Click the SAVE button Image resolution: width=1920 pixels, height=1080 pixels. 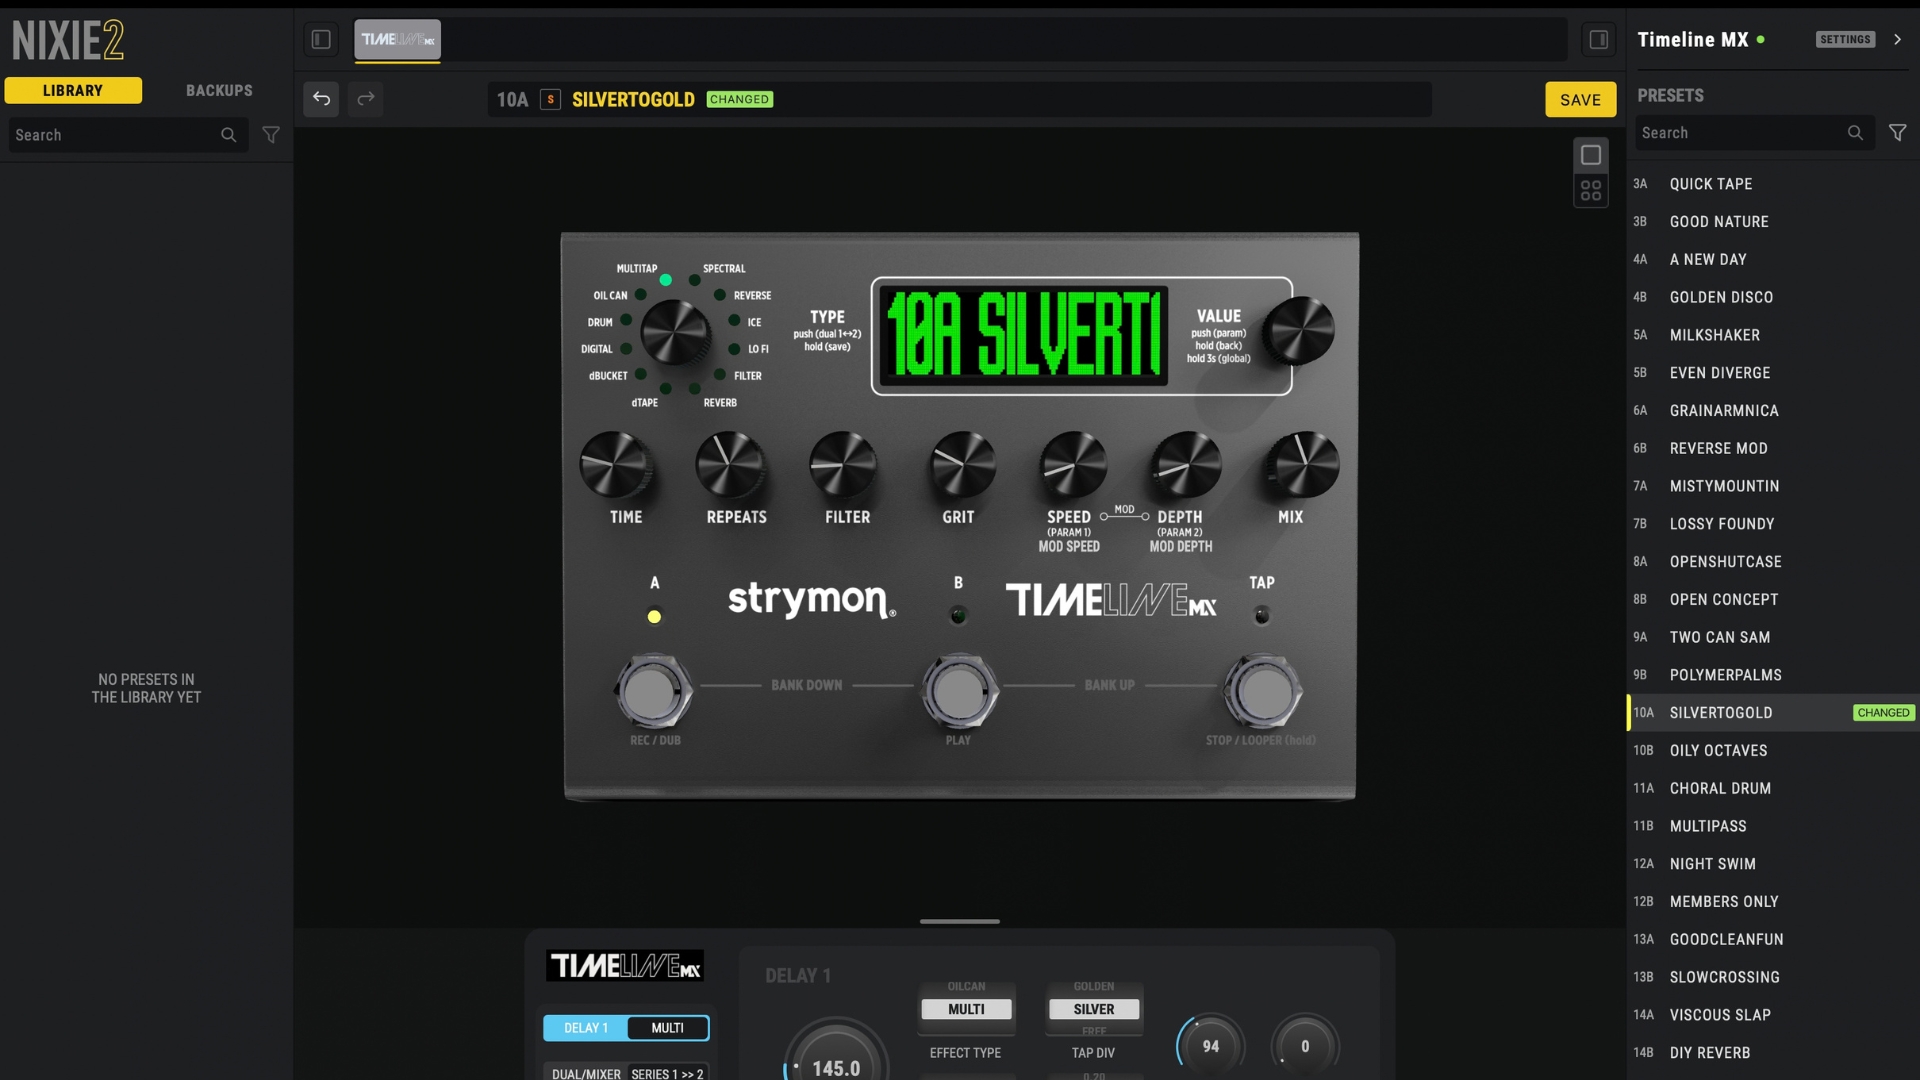1580,99
